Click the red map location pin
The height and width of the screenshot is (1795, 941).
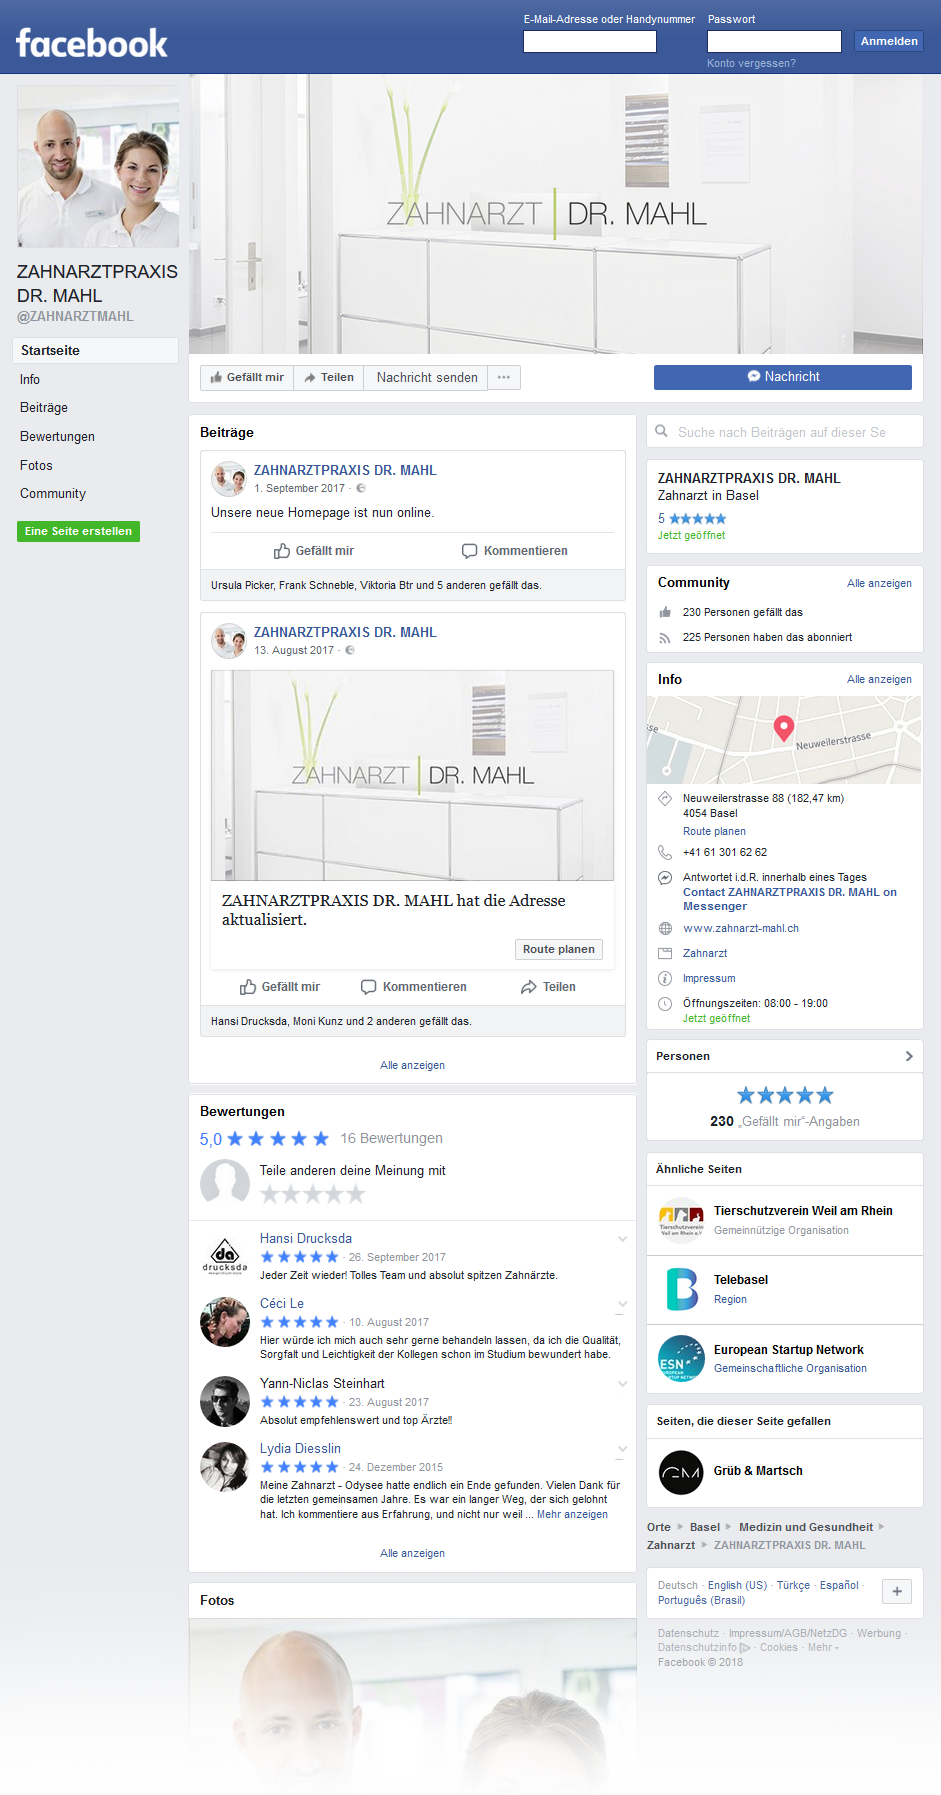[x=784, y=729]
